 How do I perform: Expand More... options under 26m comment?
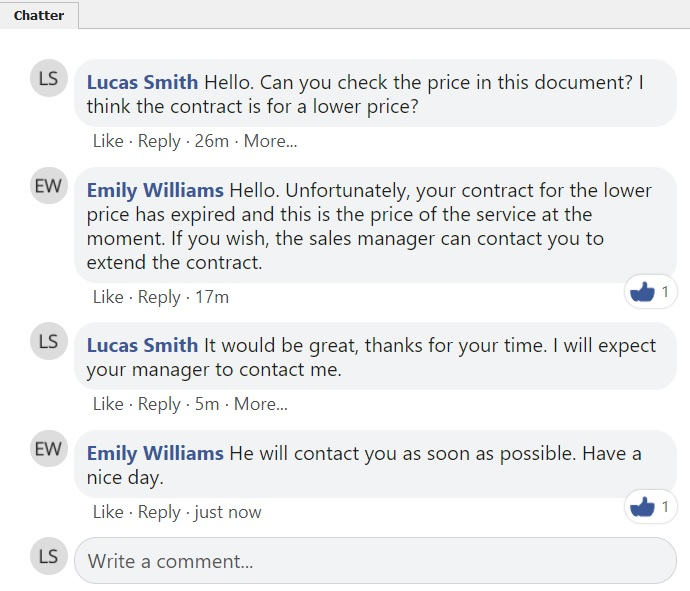271,141
